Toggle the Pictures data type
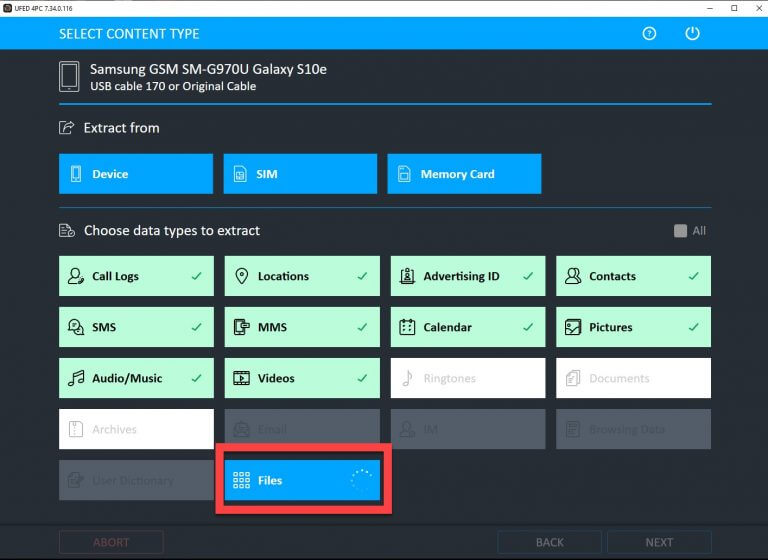The image size is (768, 560). (x=633, y=327)
